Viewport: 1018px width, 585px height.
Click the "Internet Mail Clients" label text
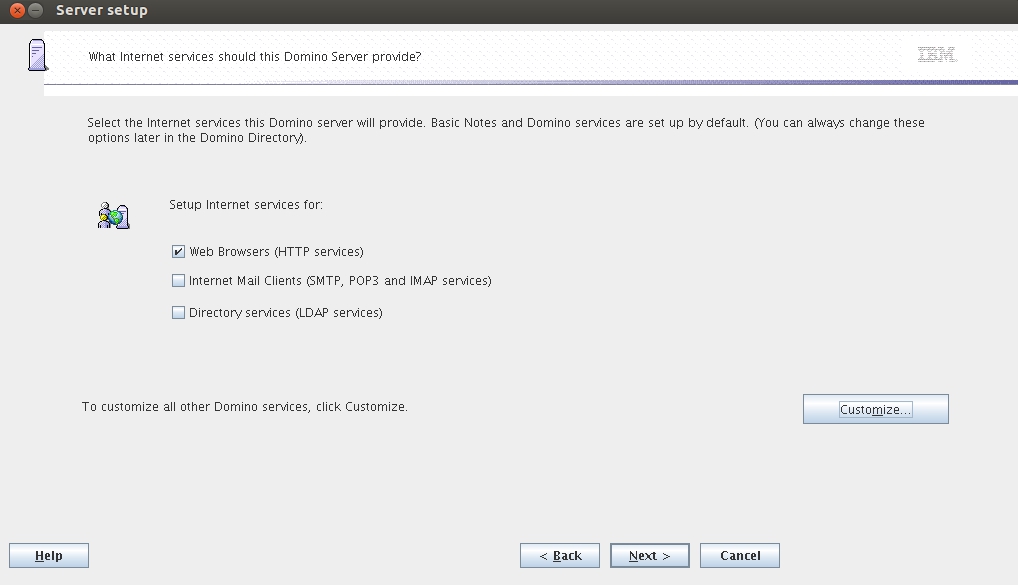(340, 281)
